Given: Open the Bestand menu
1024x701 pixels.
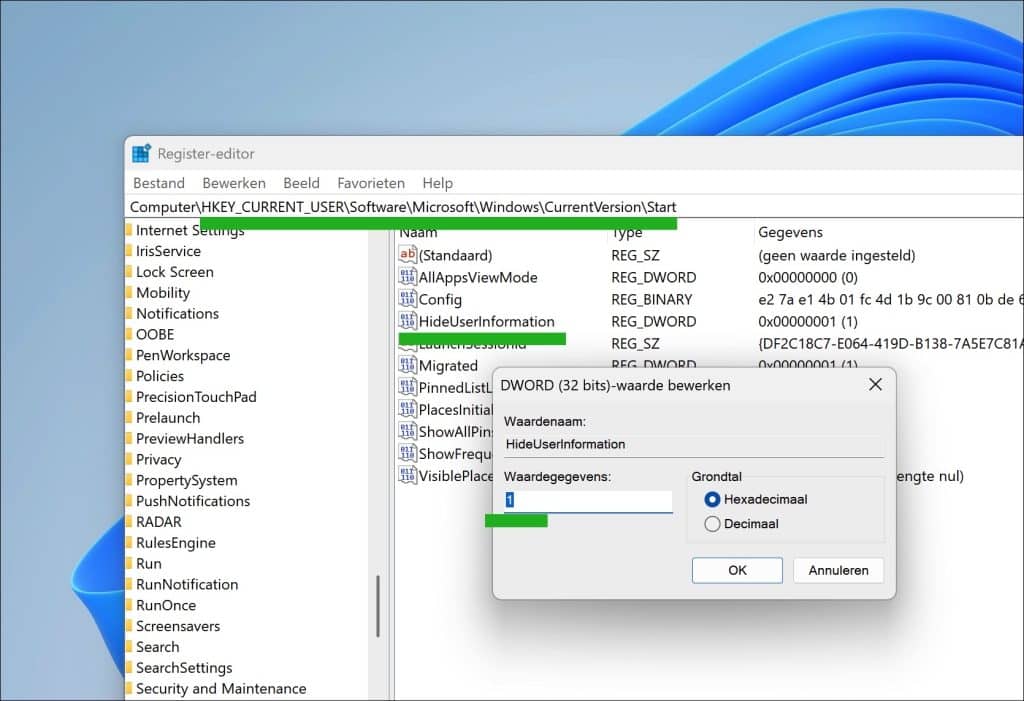Looking at the screenshot, I should [x=159, y=183].
